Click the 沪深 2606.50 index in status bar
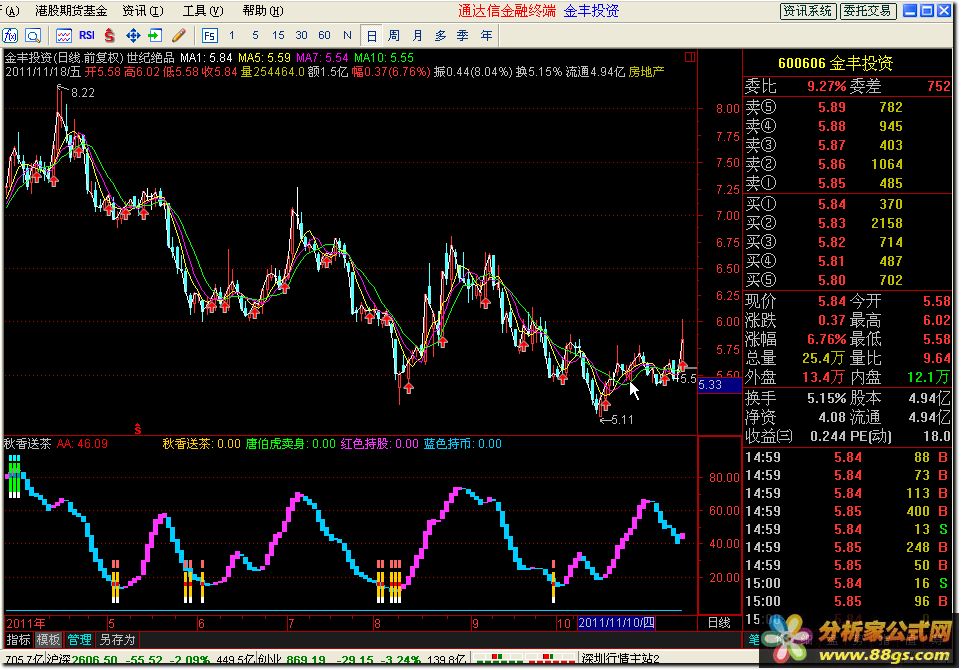The height and width of the screenshot is (670, 961). (83, 660)
